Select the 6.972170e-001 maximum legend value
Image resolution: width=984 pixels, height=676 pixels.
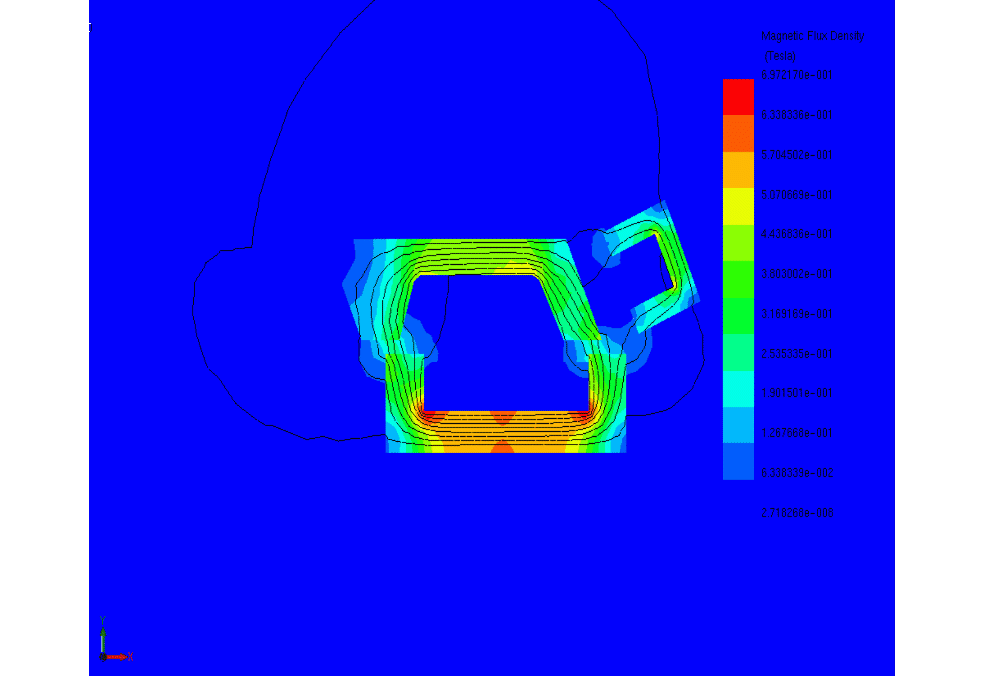[x=797, y=76]
